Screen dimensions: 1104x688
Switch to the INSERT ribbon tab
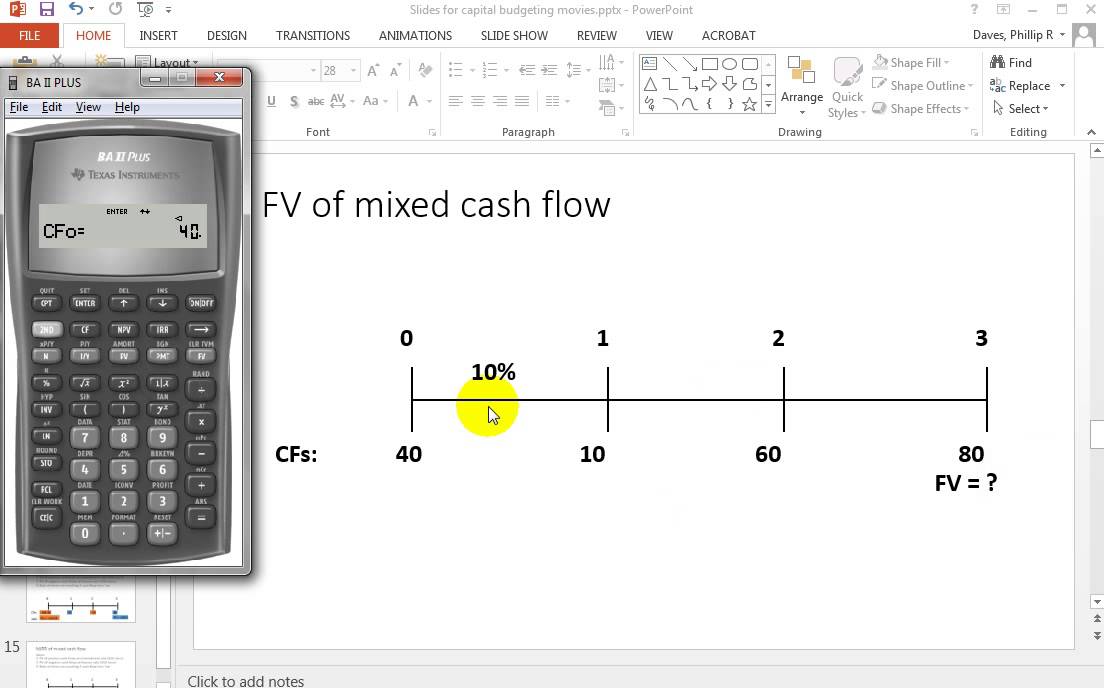tap(158, 35)
